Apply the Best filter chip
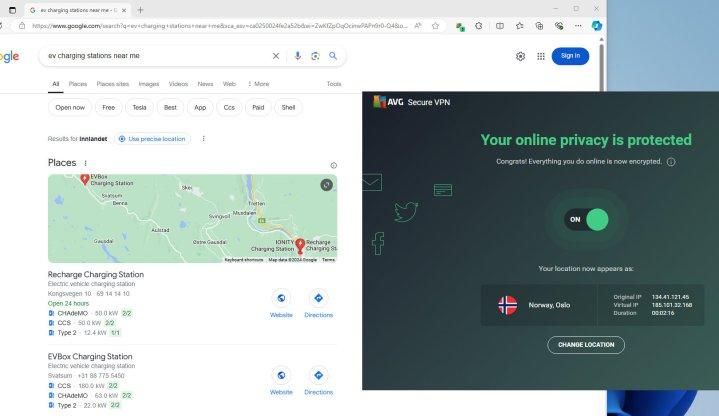Viewport: 719px width, 416px height. pos(170,107)
